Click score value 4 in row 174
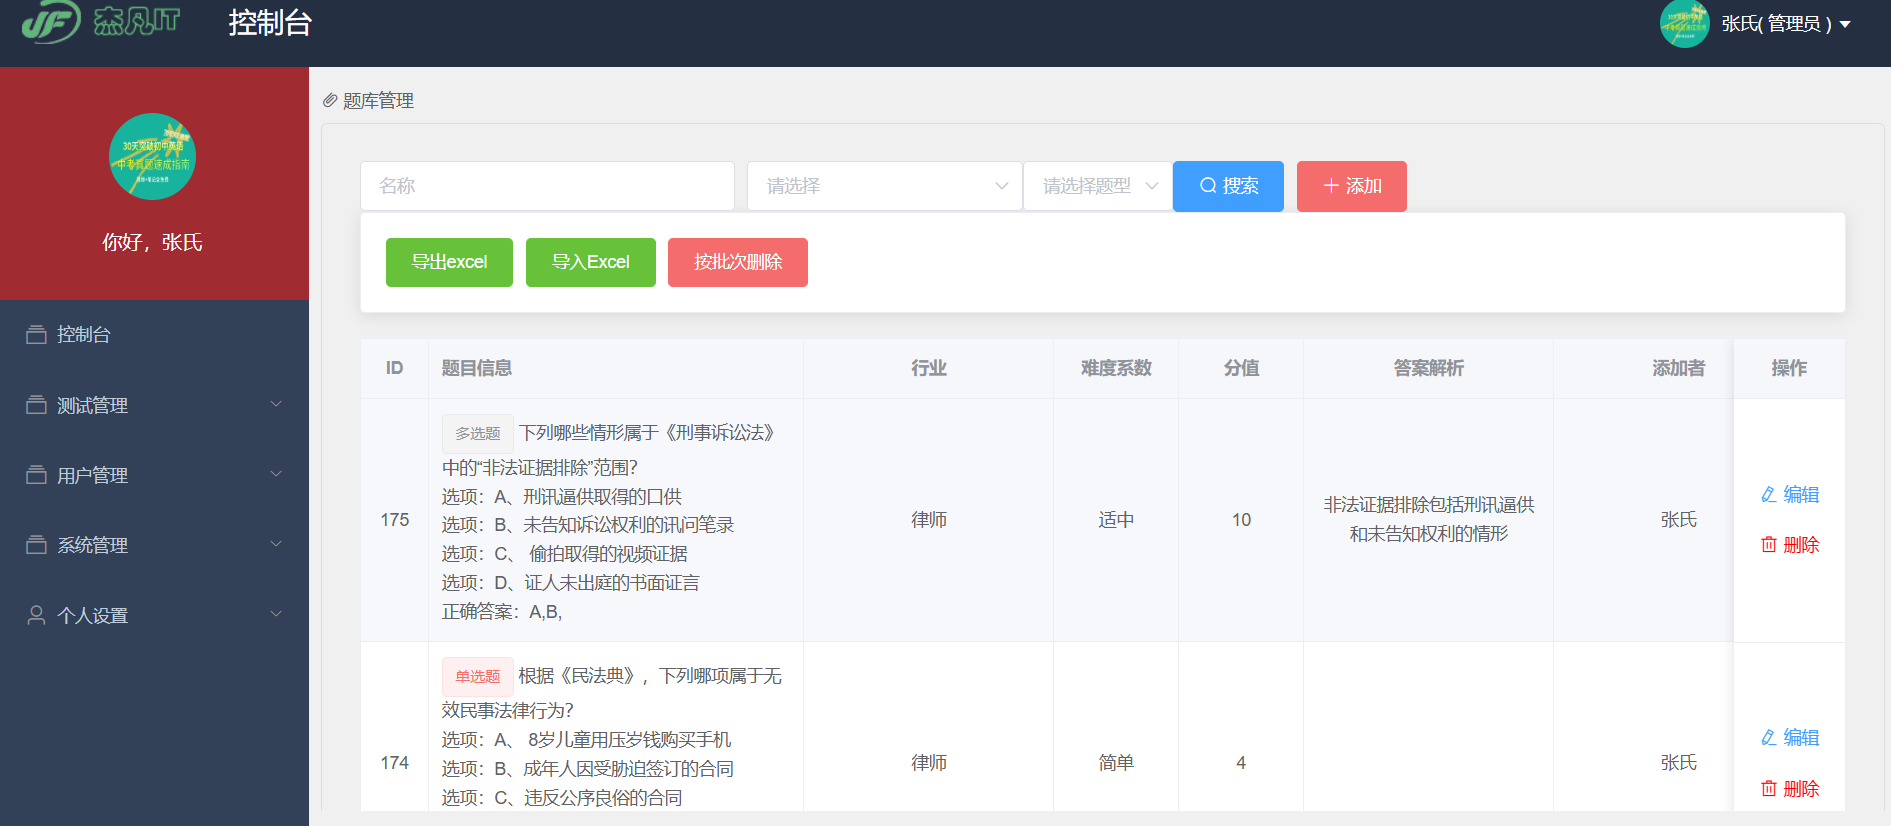 coord(1241,763)
